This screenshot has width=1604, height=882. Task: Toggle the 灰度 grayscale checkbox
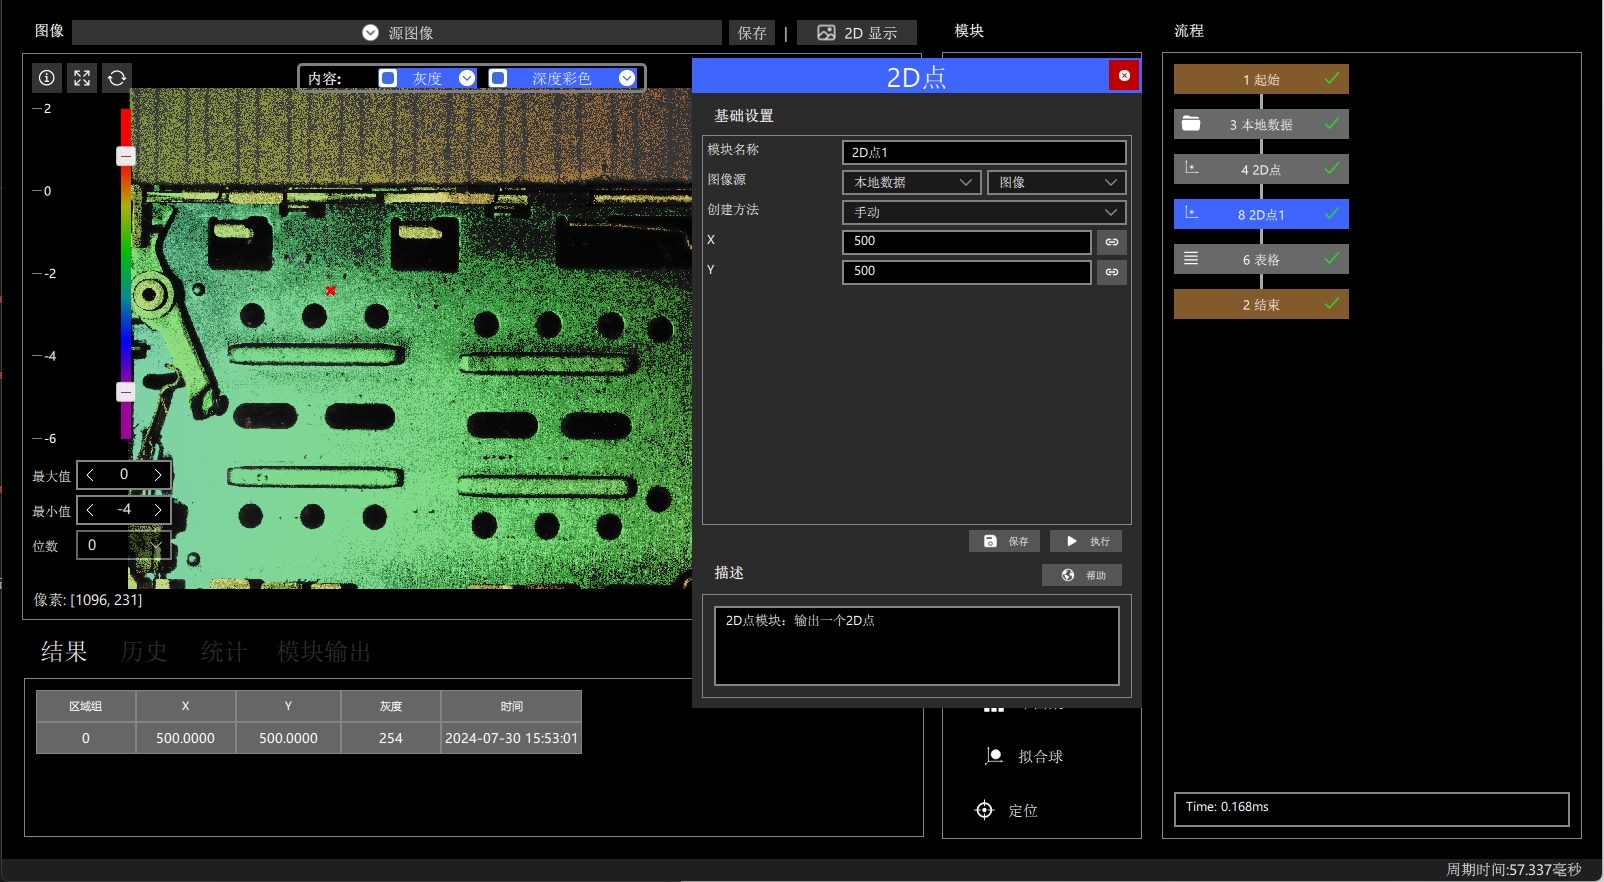389,78
